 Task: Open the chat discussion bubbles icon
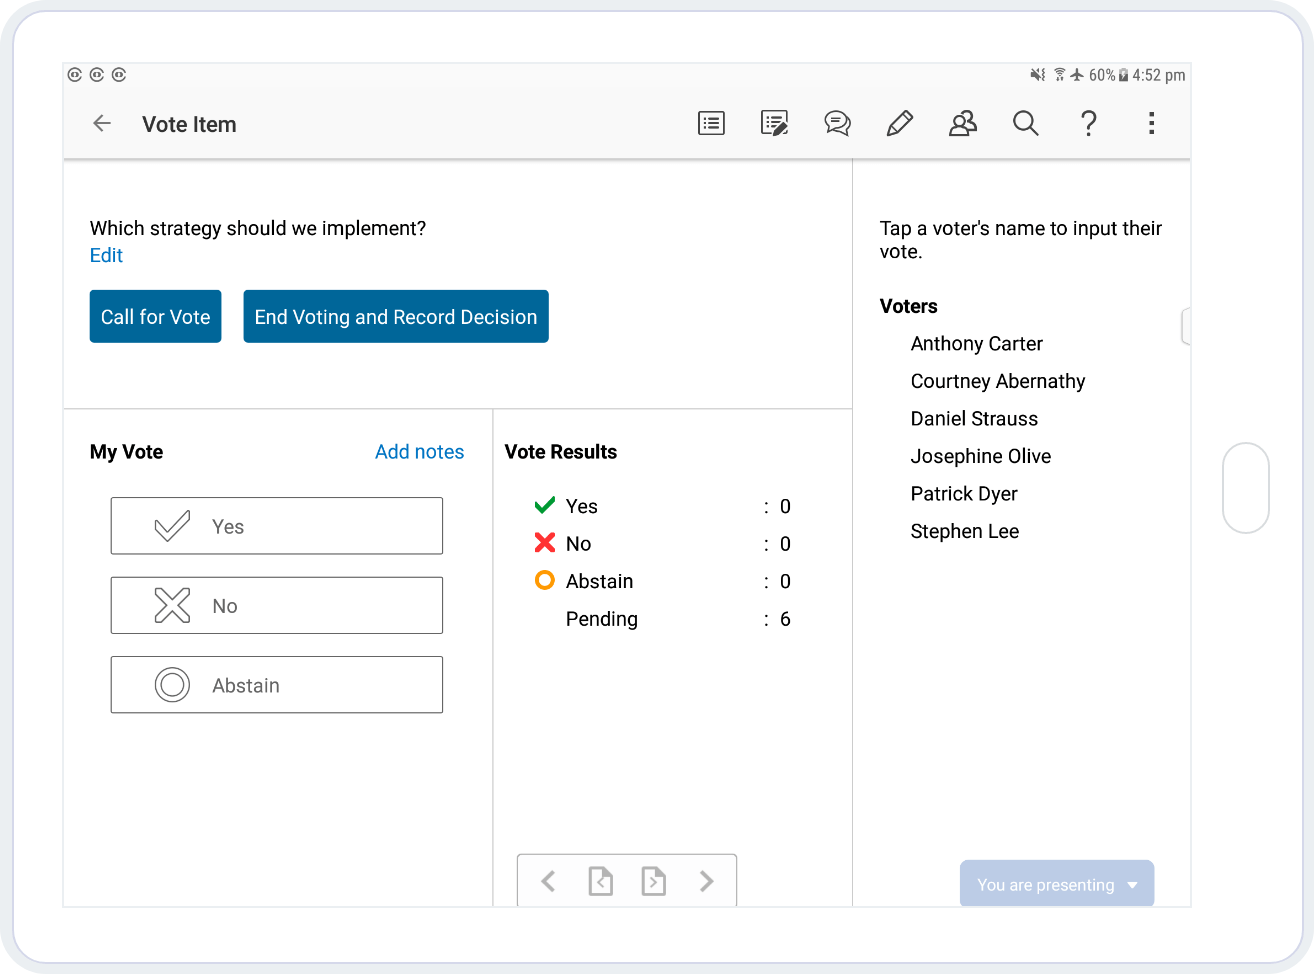(837, 124)
